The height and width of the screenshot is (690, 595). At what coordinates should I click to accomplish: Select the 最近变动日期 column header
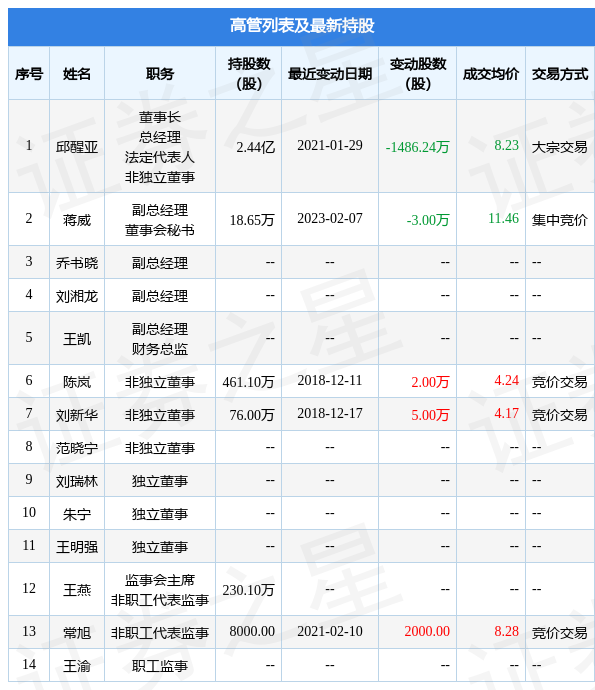(x=330, y=73)
